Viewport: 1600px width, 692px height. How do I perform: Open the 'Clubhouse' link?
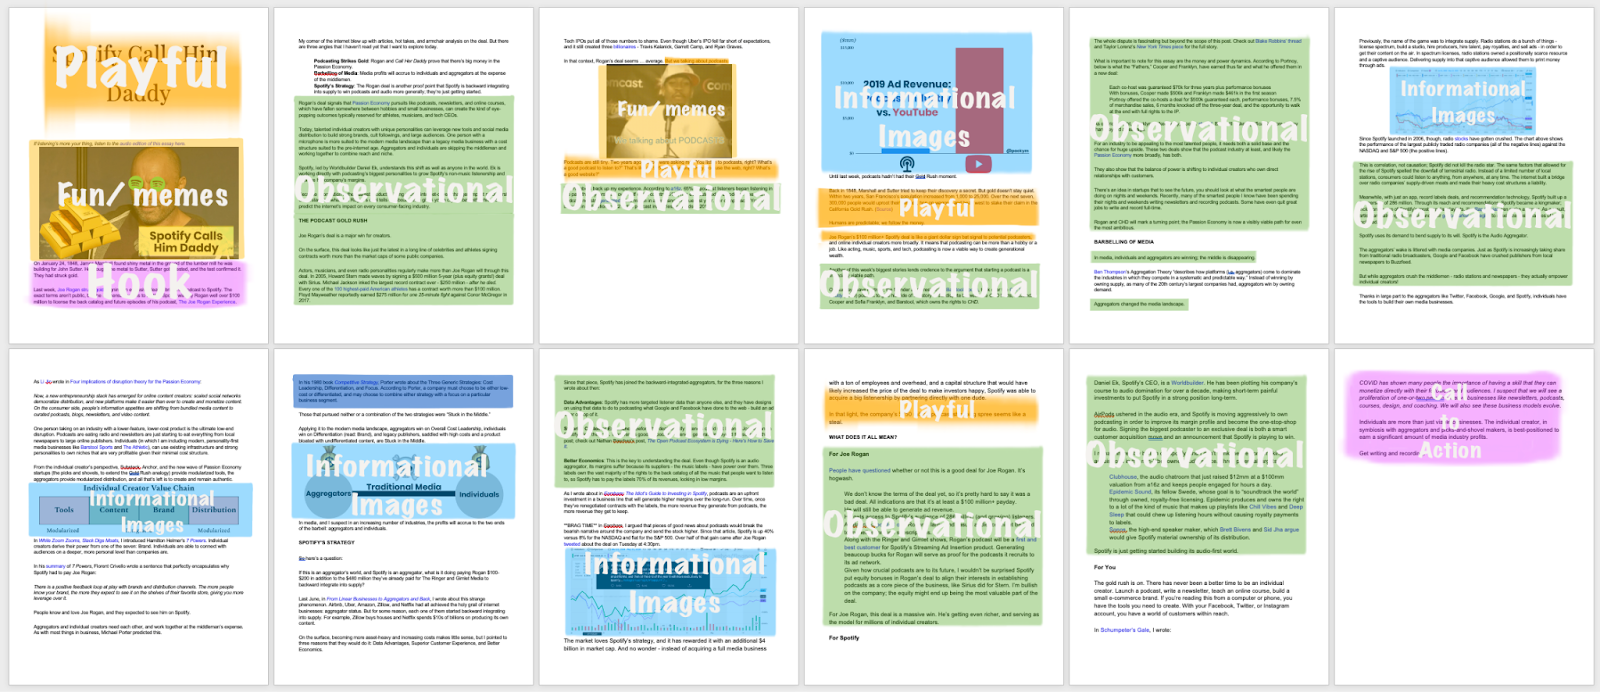tap(1123, 477)
